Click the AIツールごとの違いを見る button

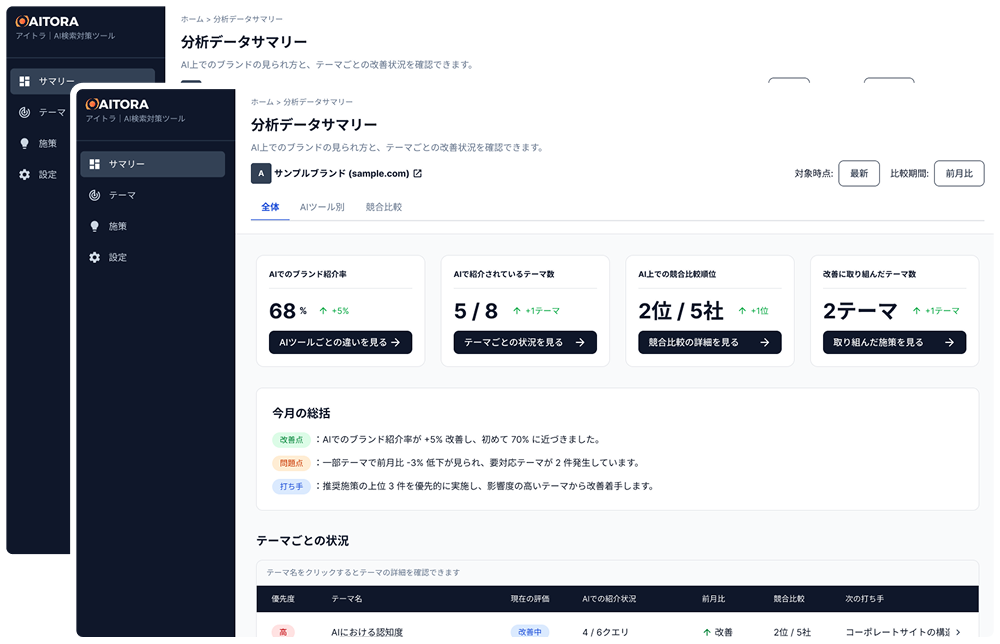pyautogui.click(x=341, y=342)
